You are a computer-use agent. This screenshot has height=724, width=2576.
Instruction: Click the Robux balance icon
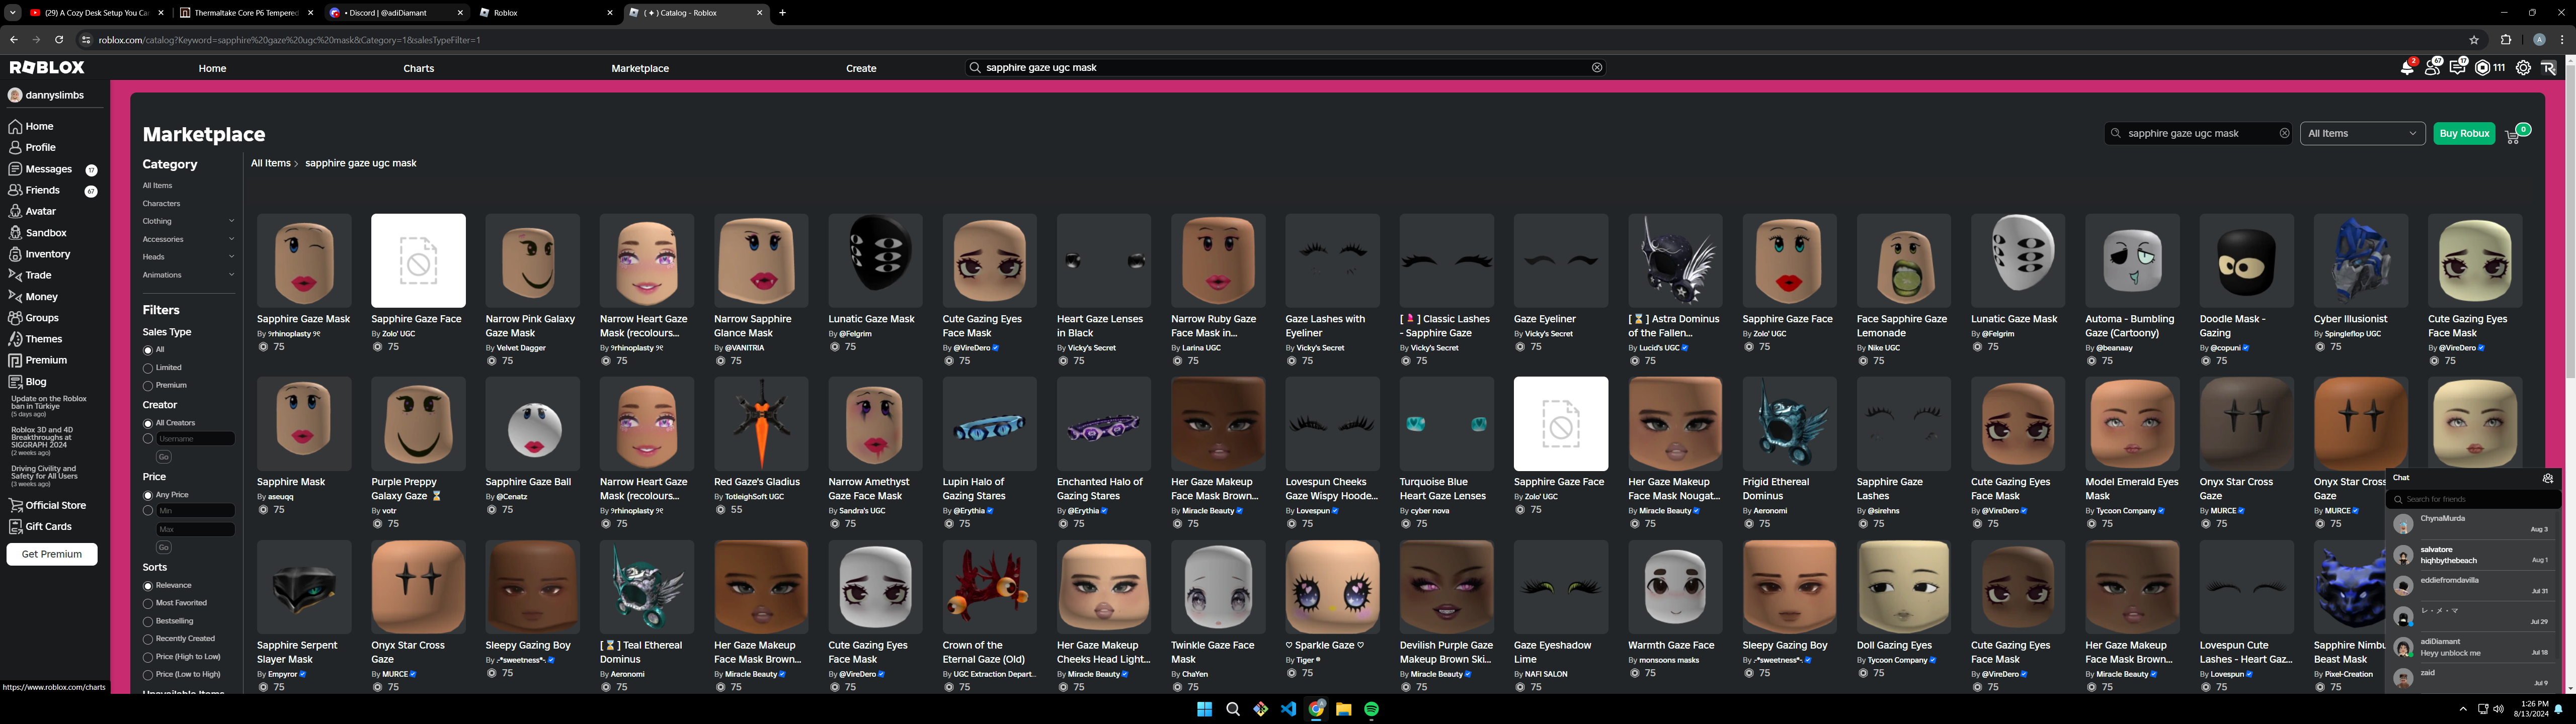[x=2483, y=68]
